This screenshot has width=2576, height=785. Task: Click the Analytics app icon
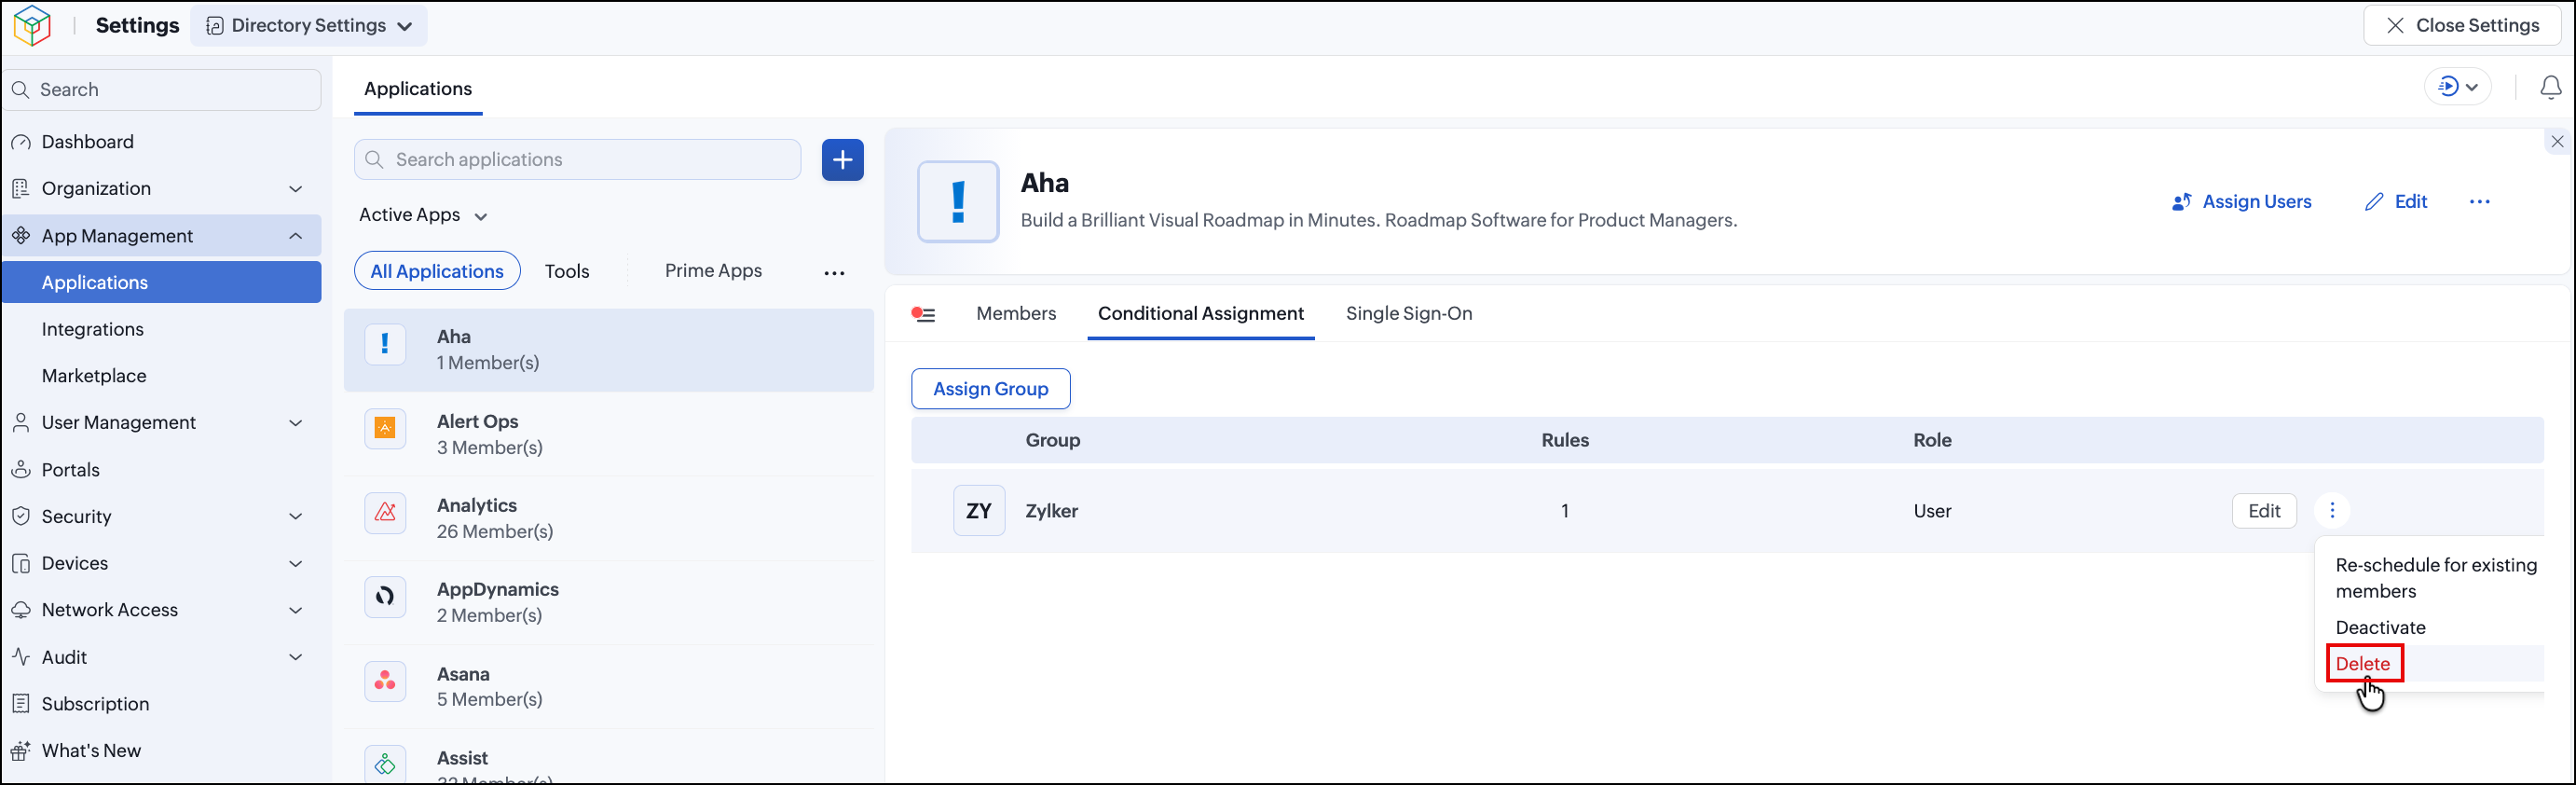385,513
